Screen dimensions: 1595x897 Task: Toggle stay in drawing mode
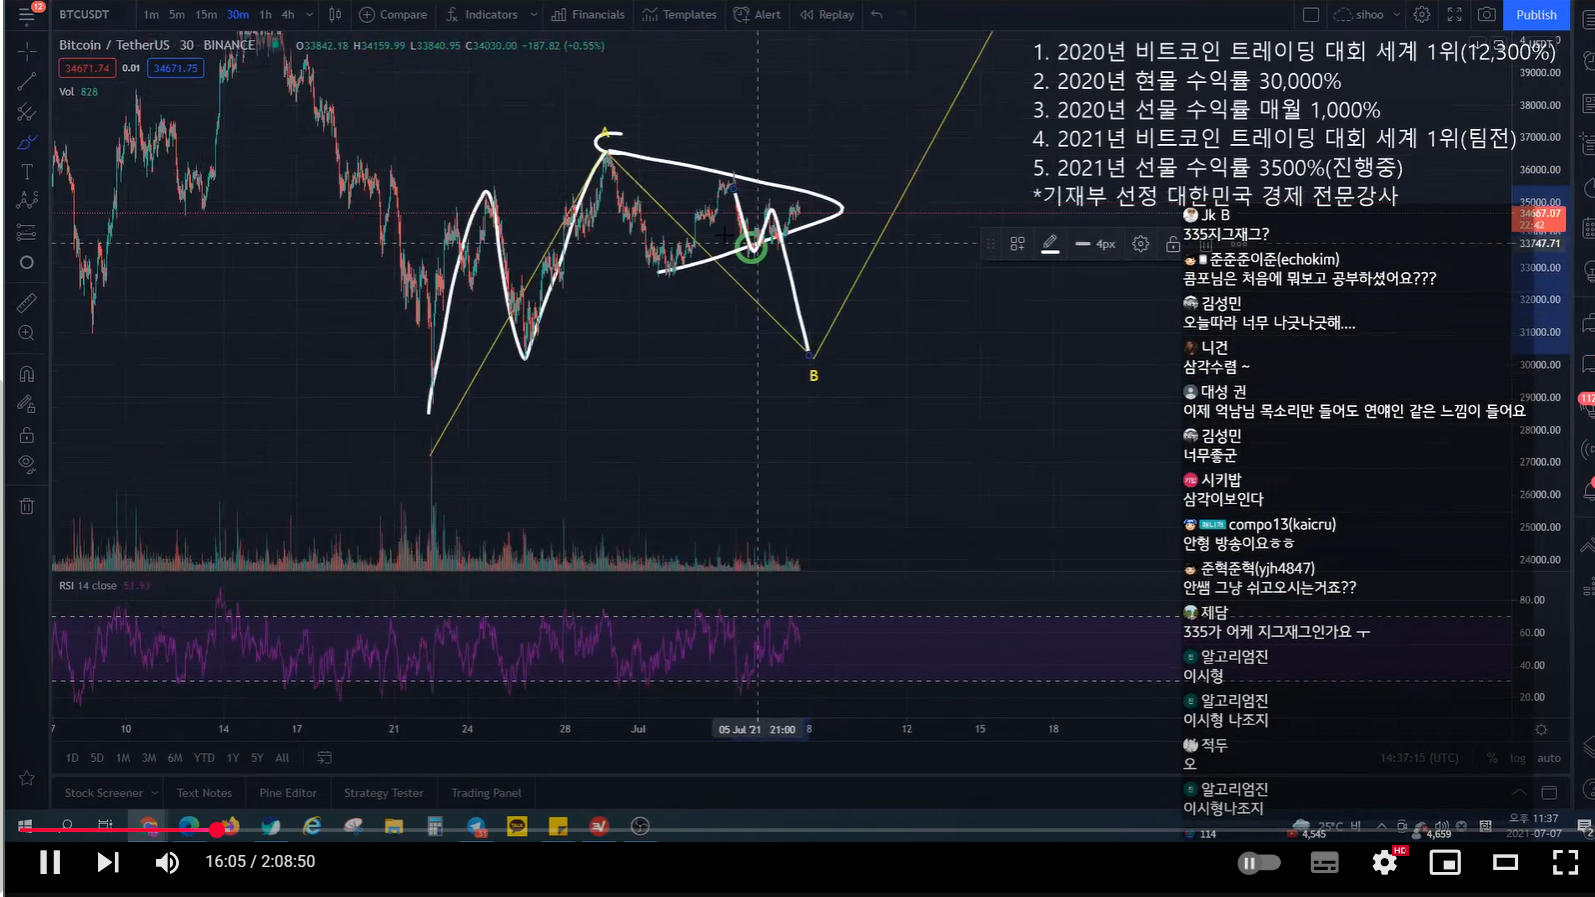(27, 404)
